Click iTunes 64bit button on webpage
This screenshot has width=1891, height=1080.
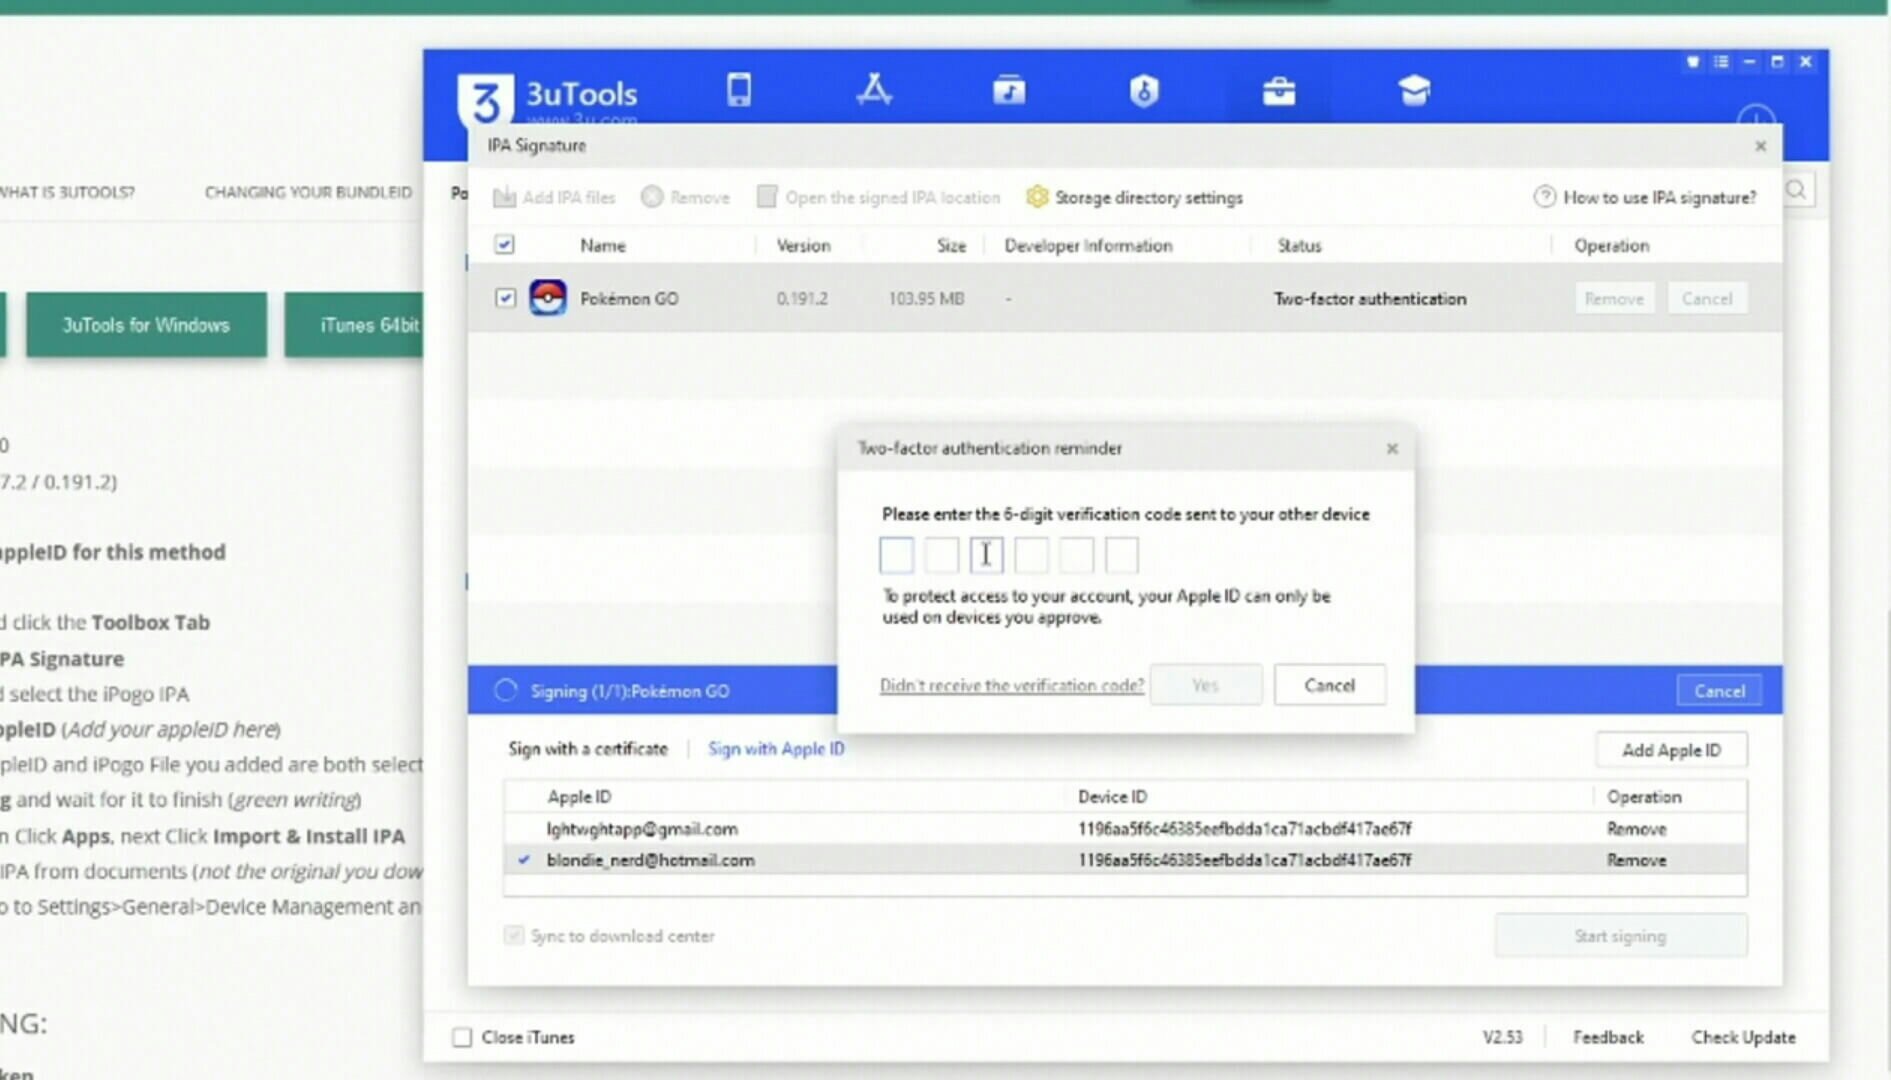tap(354, 325)
